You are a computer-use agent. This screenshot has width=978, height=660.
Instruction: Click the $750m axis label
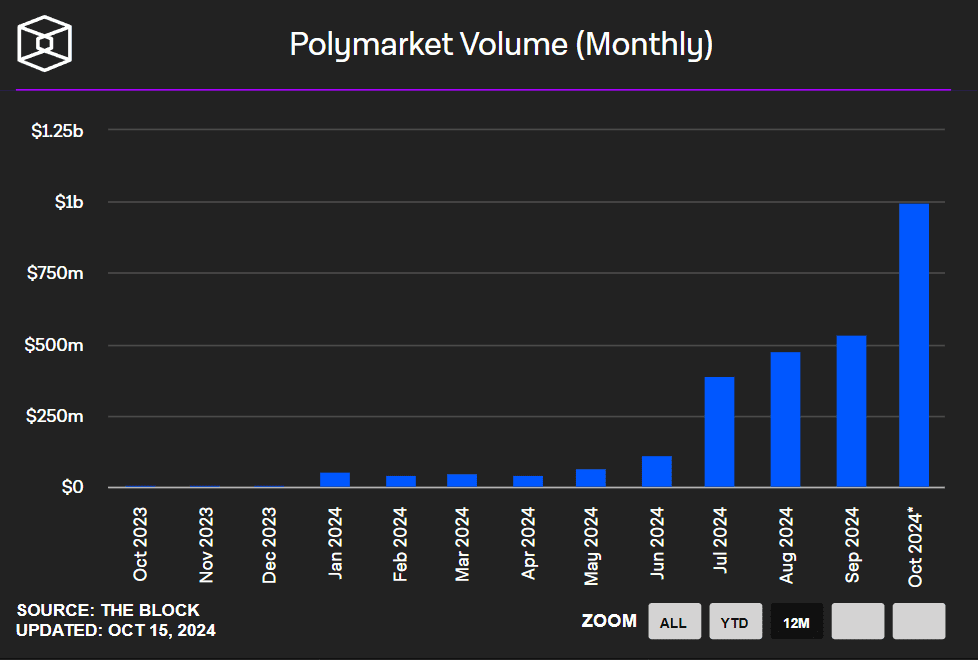(x=55, y=273)
